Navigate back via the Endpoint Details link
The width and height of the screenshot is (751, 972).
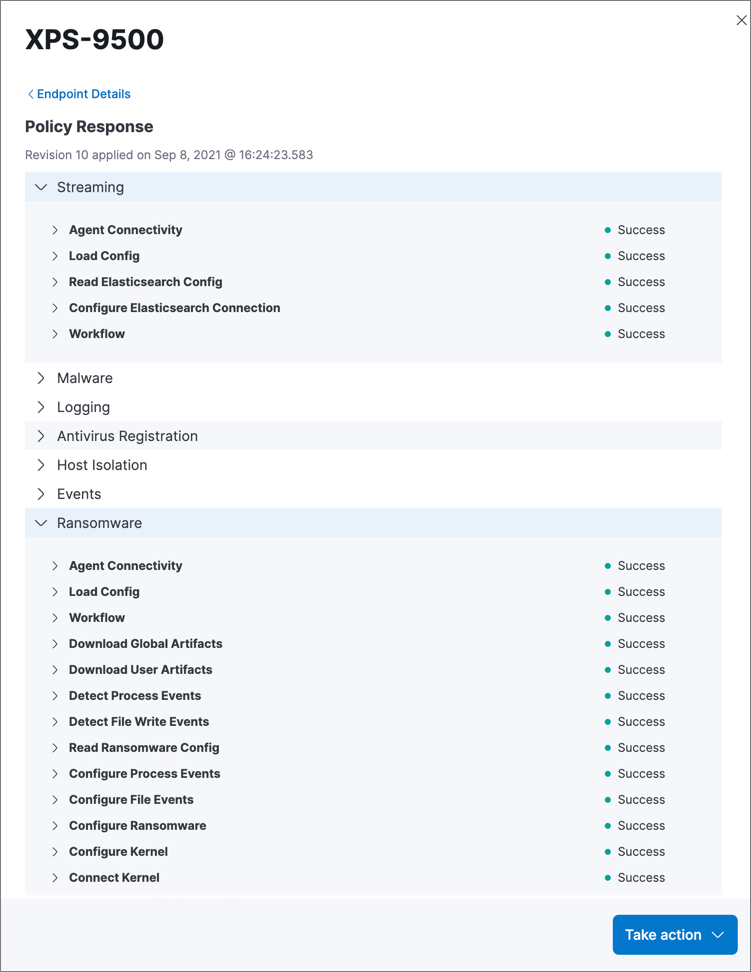pyautogui.click(x=84, y=93)
